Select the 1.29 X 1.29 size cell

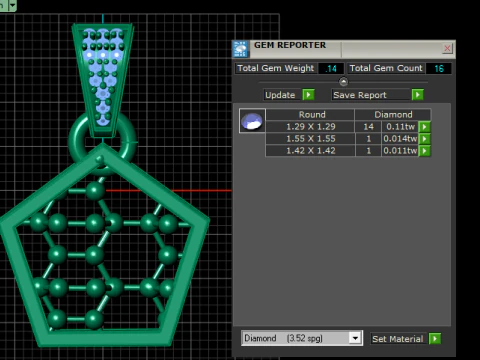point(311,127)
